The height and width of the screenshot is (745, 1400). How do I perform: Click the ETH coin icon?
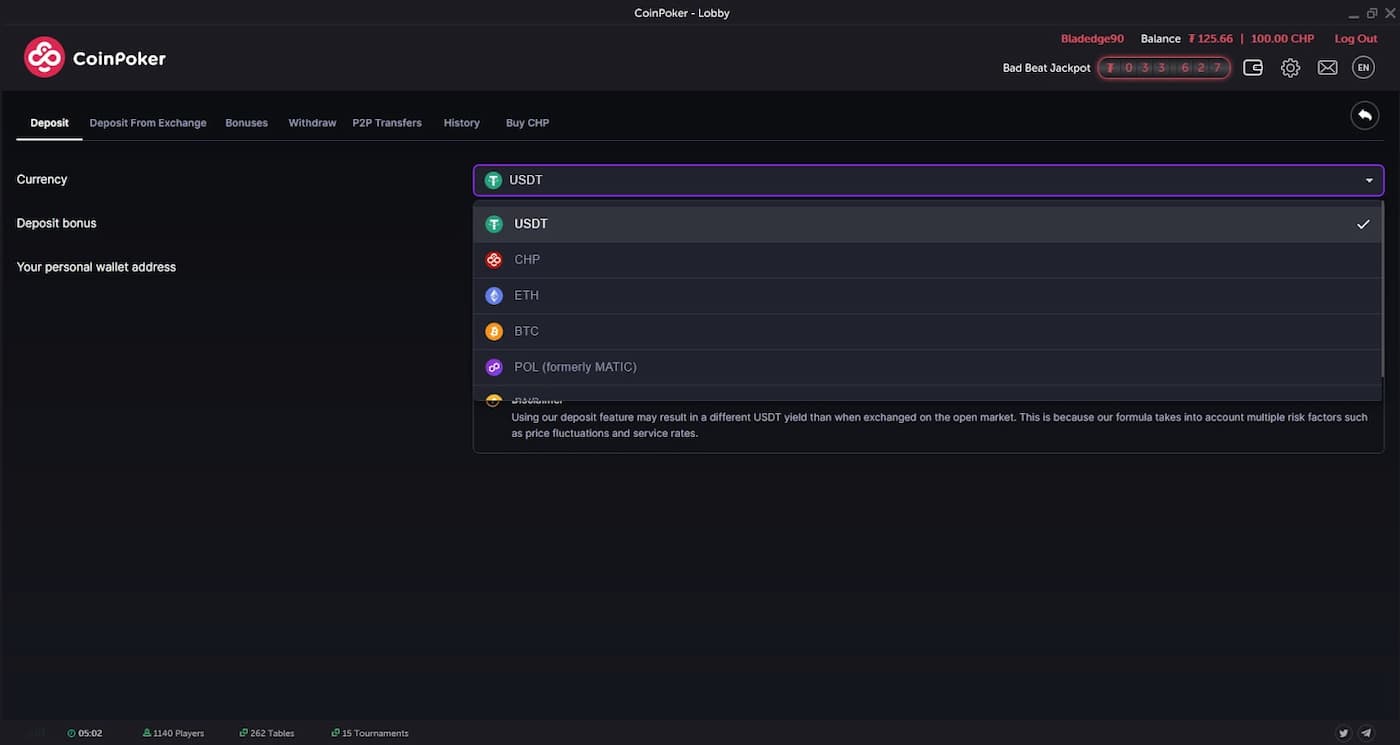pos(494,296)
